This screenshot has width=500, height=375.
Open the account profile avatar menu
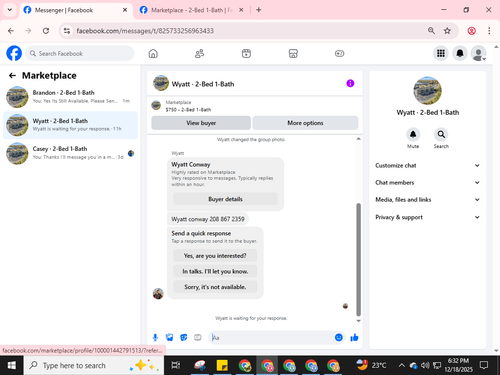click(x=478, y=53)
